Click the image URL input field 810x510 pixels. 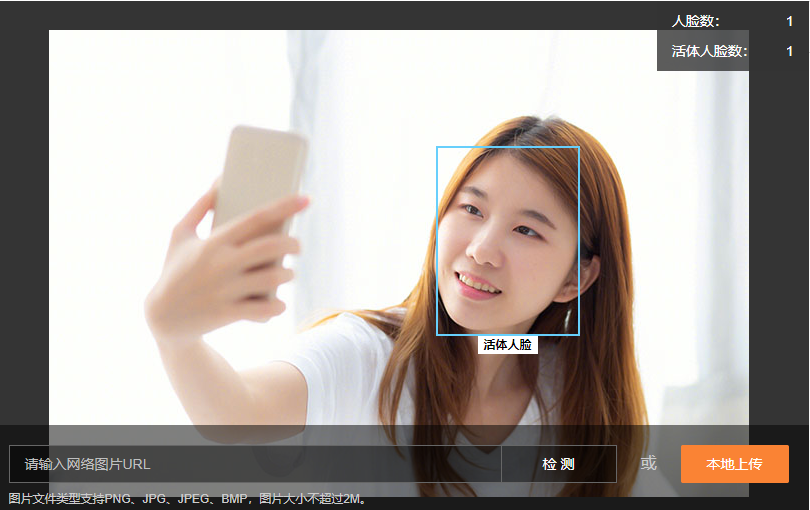tap(255, 464)
